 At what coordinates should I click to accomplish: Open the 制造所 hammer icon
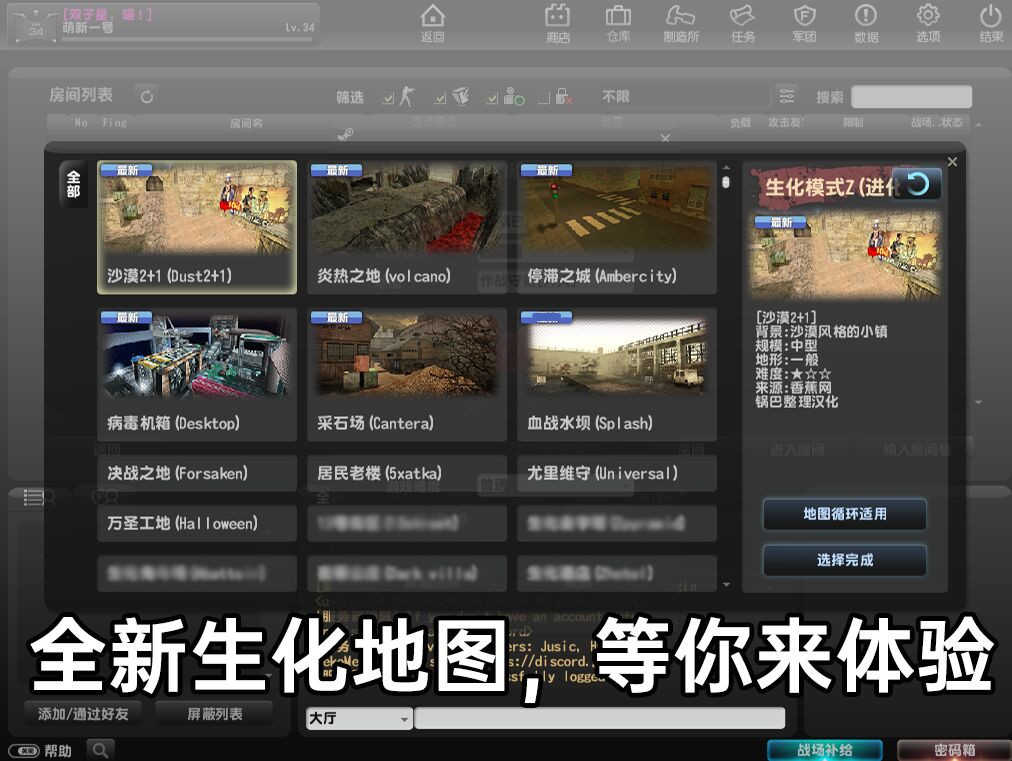pyautogui.click(x=681, y=23)
